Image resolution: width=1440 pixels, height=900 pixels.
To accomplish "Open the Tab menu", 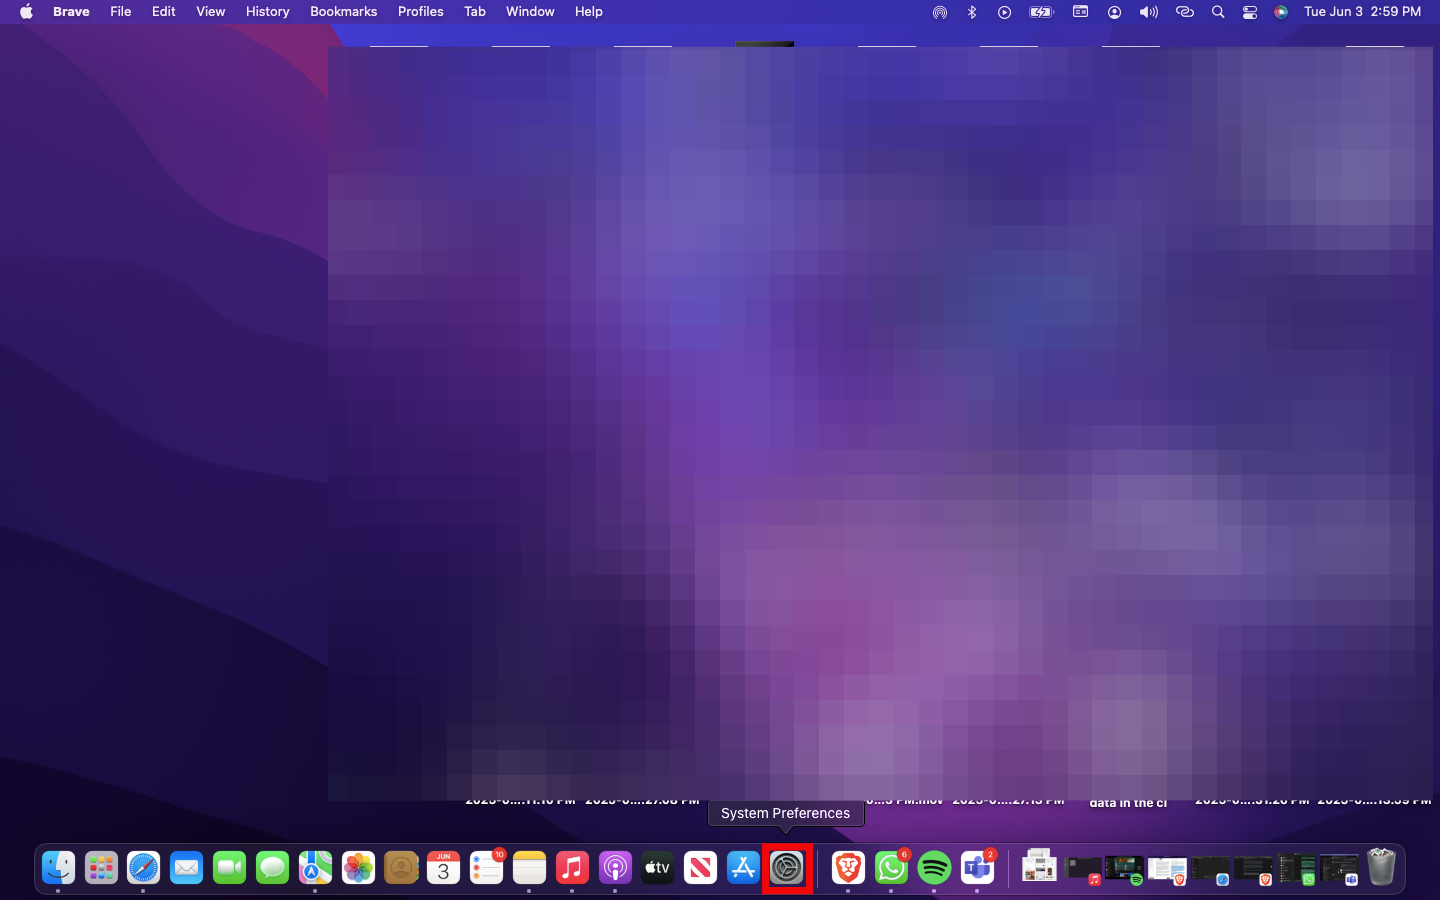I will click(475, 12).
